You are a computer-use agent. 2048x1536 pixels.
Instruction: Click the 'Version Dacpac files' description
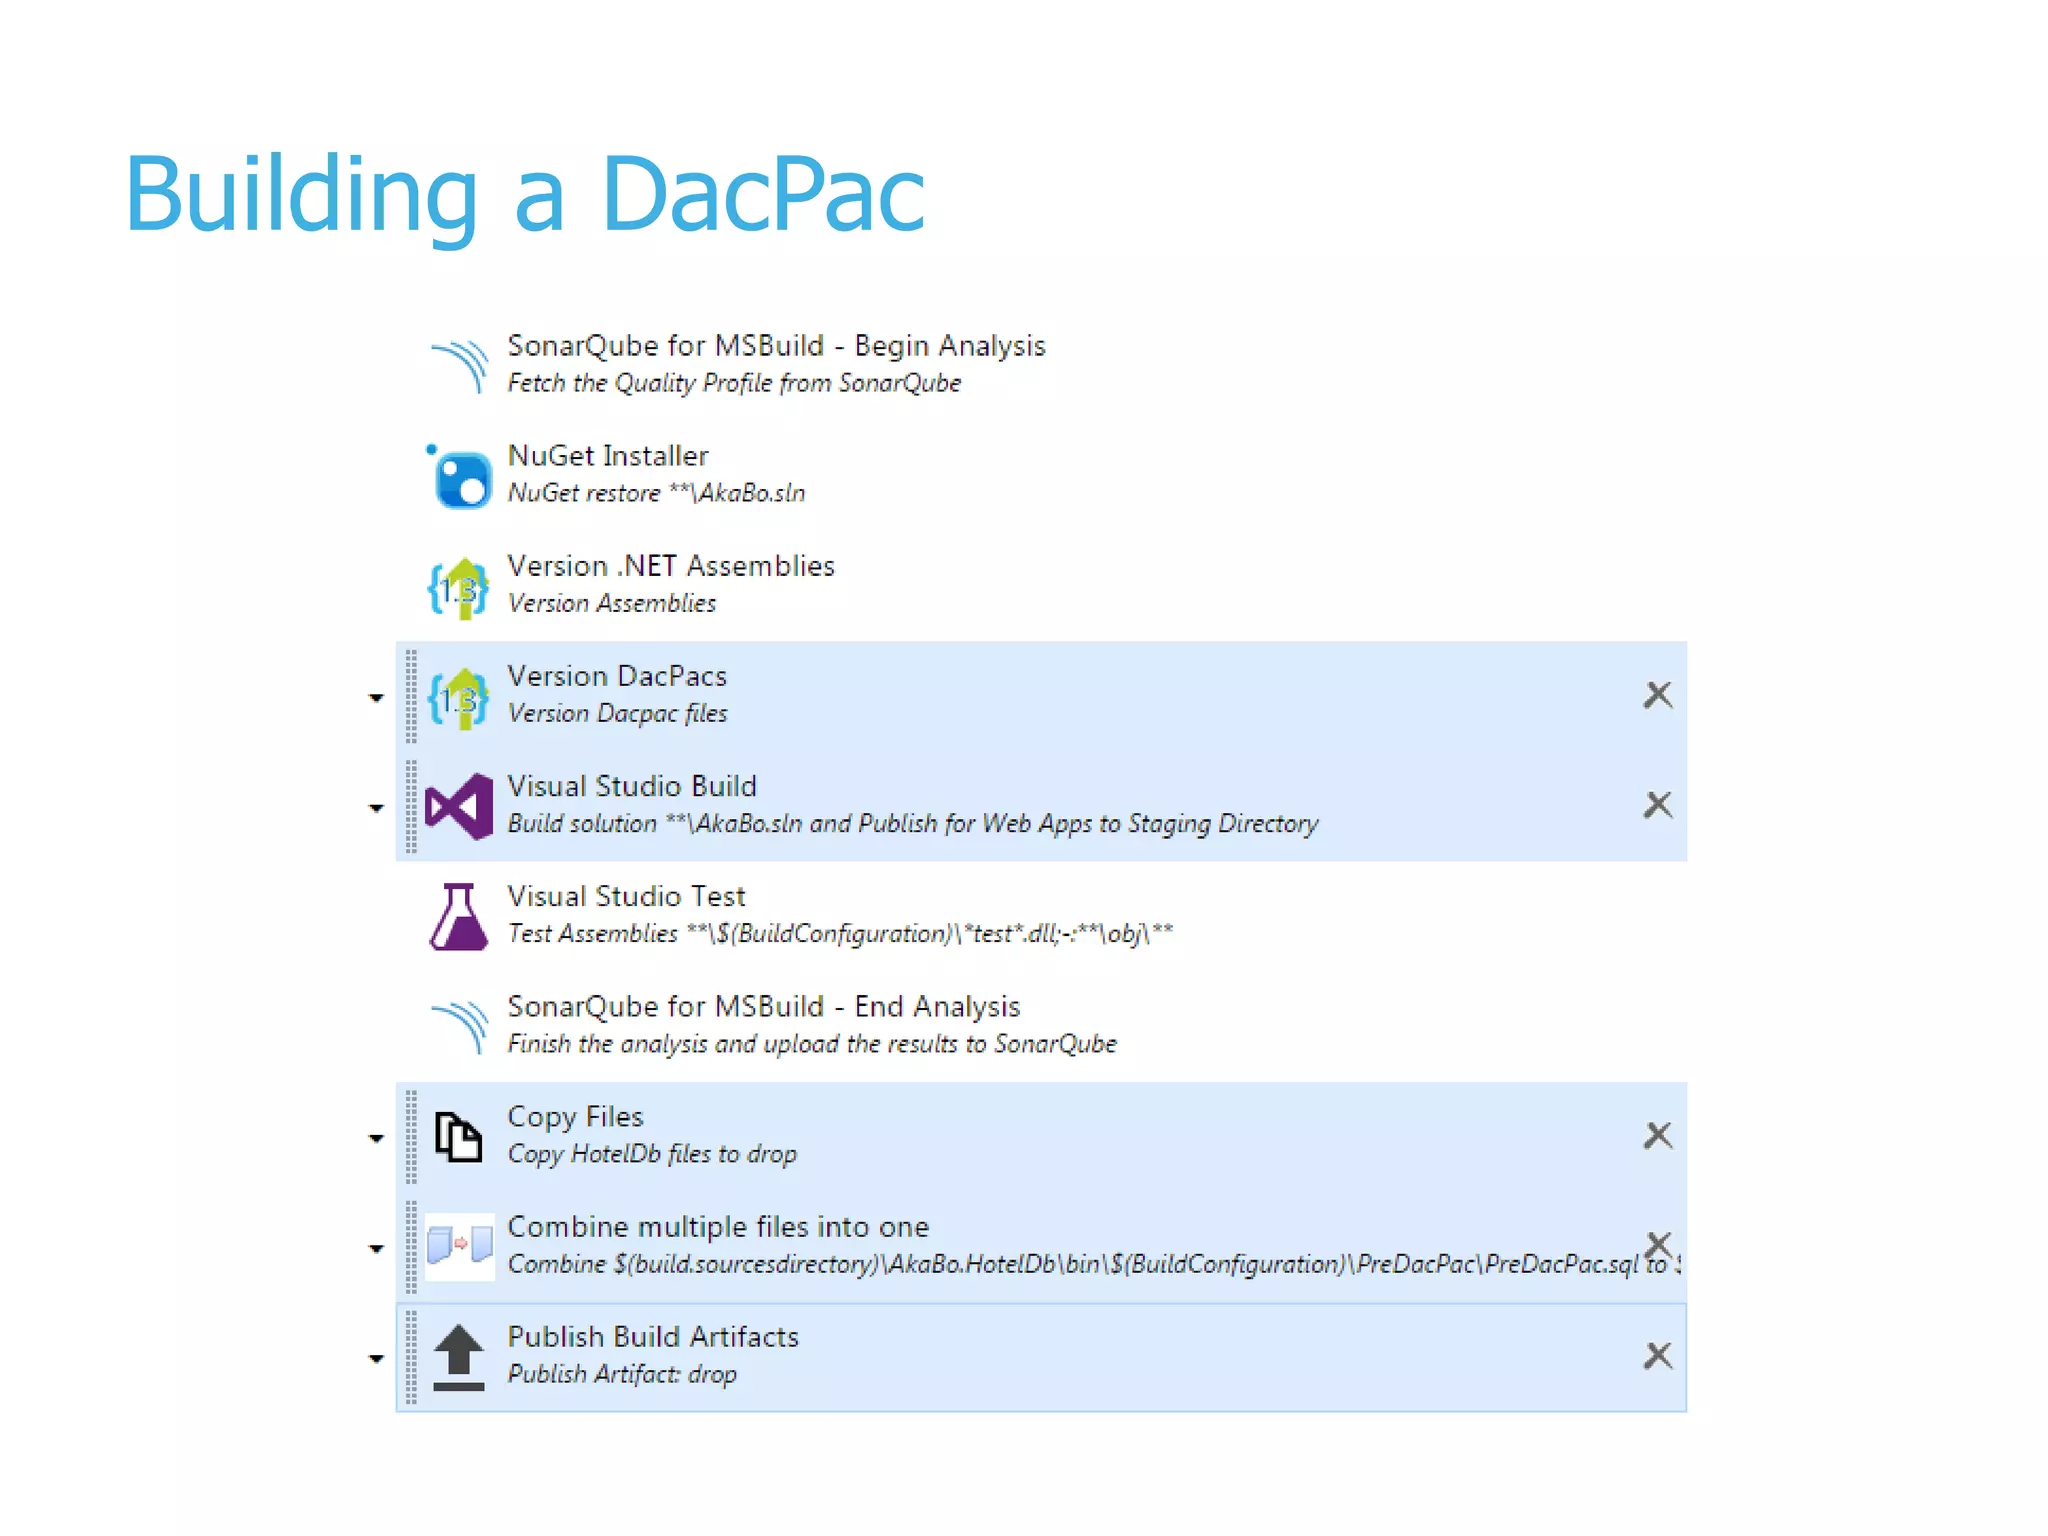coord(617,714)
